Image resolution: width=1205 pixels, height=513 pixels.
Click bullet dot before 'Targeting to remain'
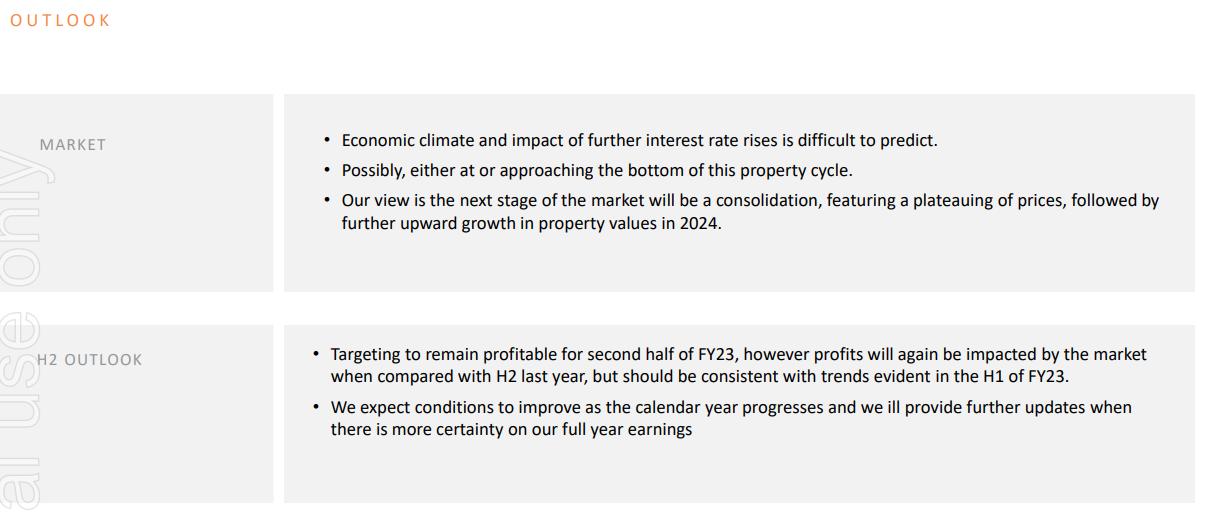(x=316, y=354)
